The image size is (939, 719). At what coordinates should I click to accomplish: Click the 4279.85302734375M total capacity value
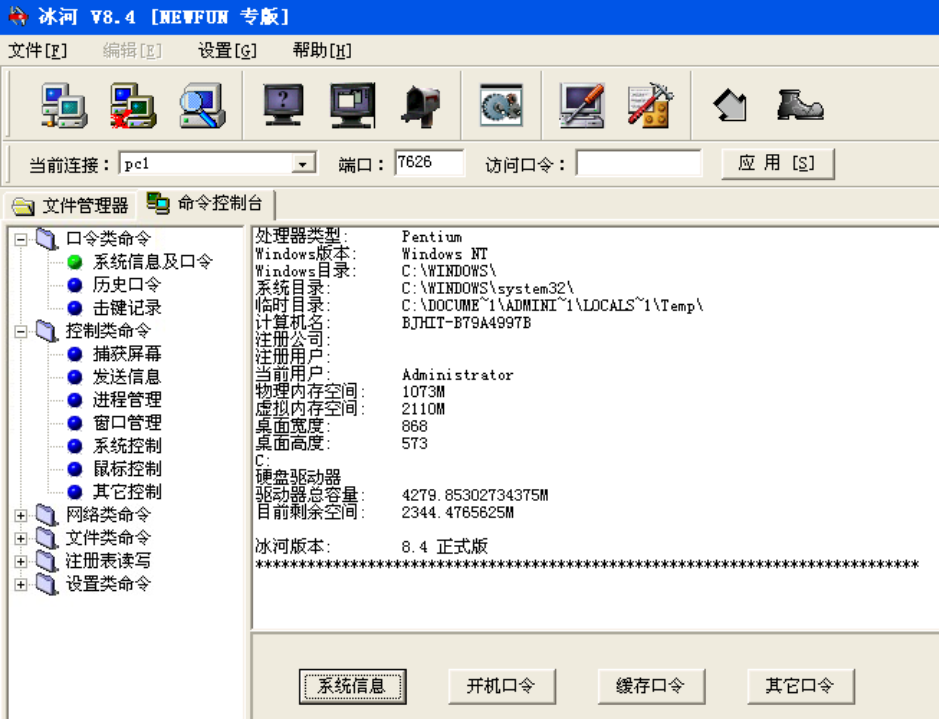tap(475, 496)
